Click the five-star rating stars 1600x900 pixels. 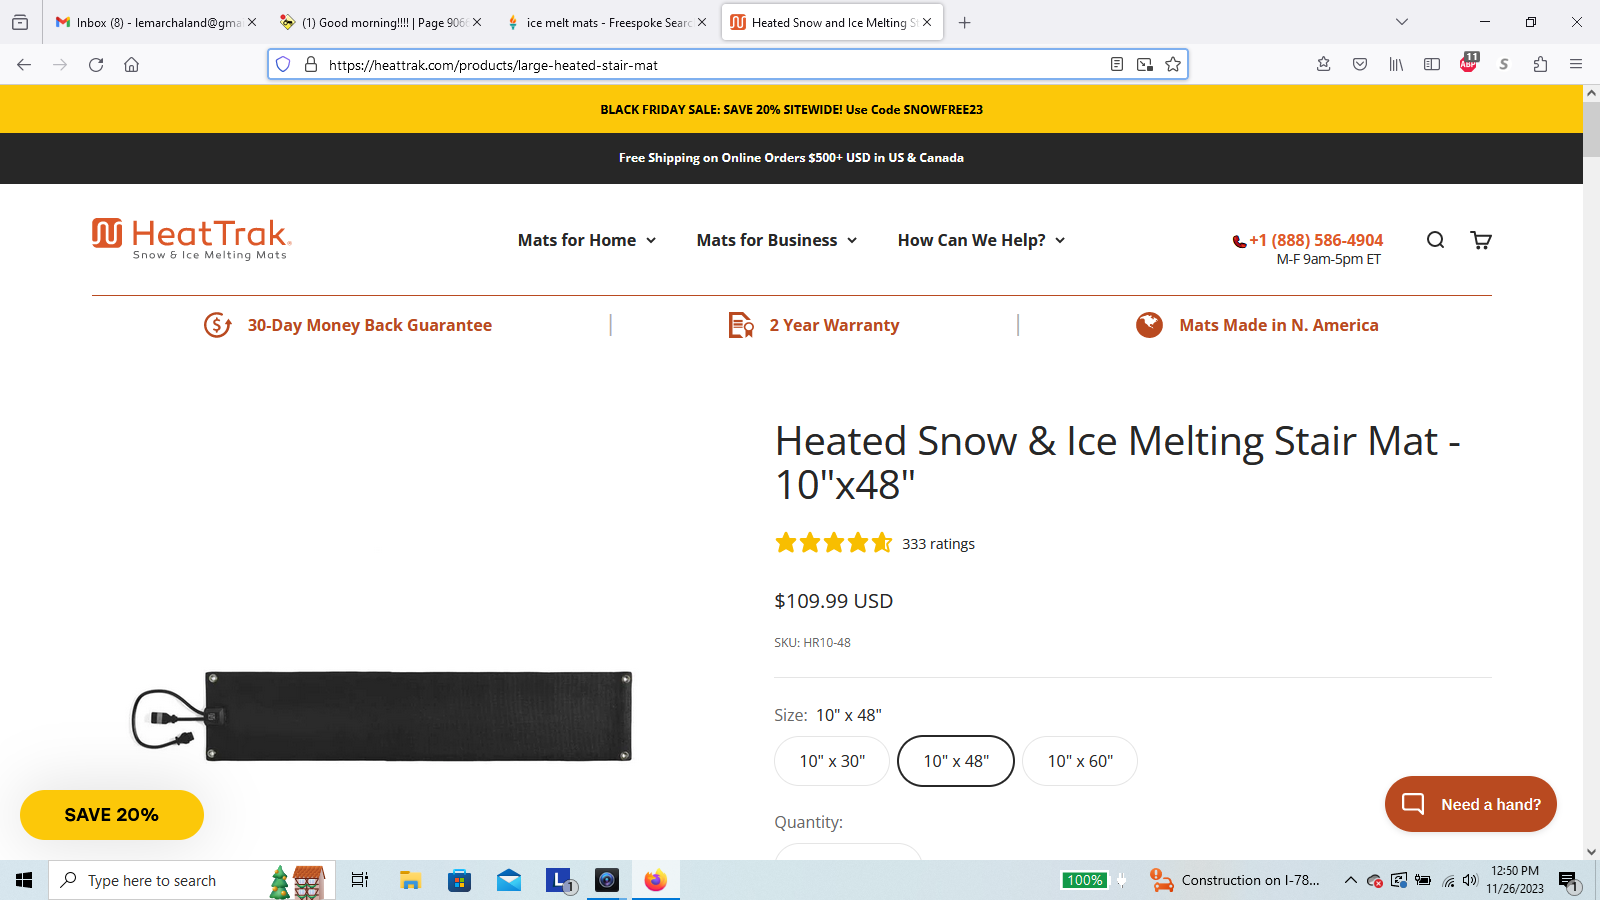click(833, 543)
